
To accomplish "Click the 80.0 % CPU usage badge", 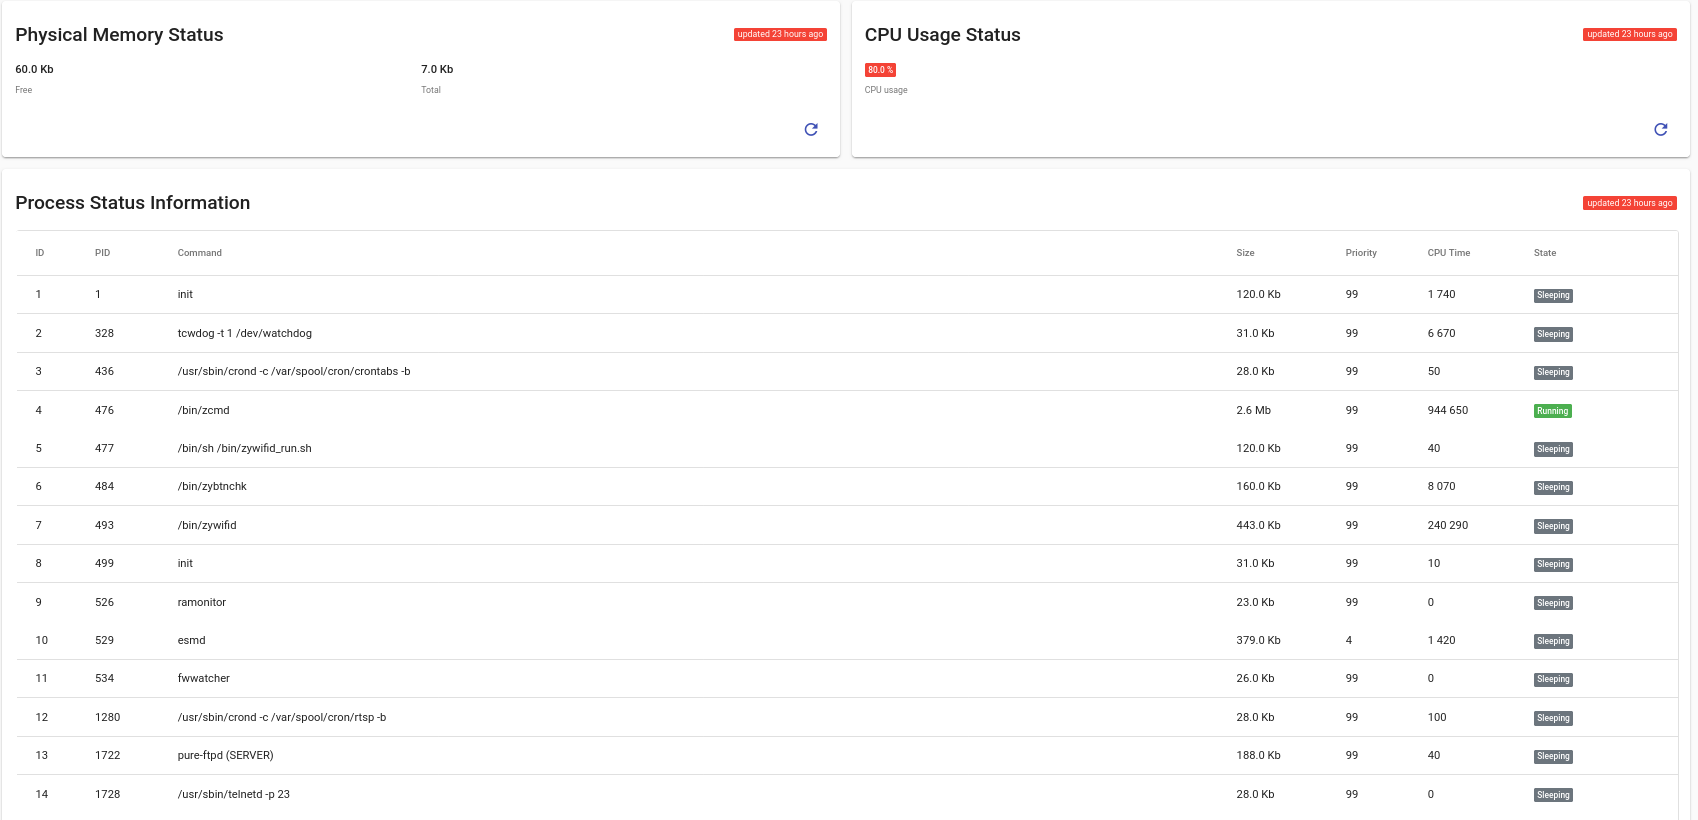I will 880,70.
